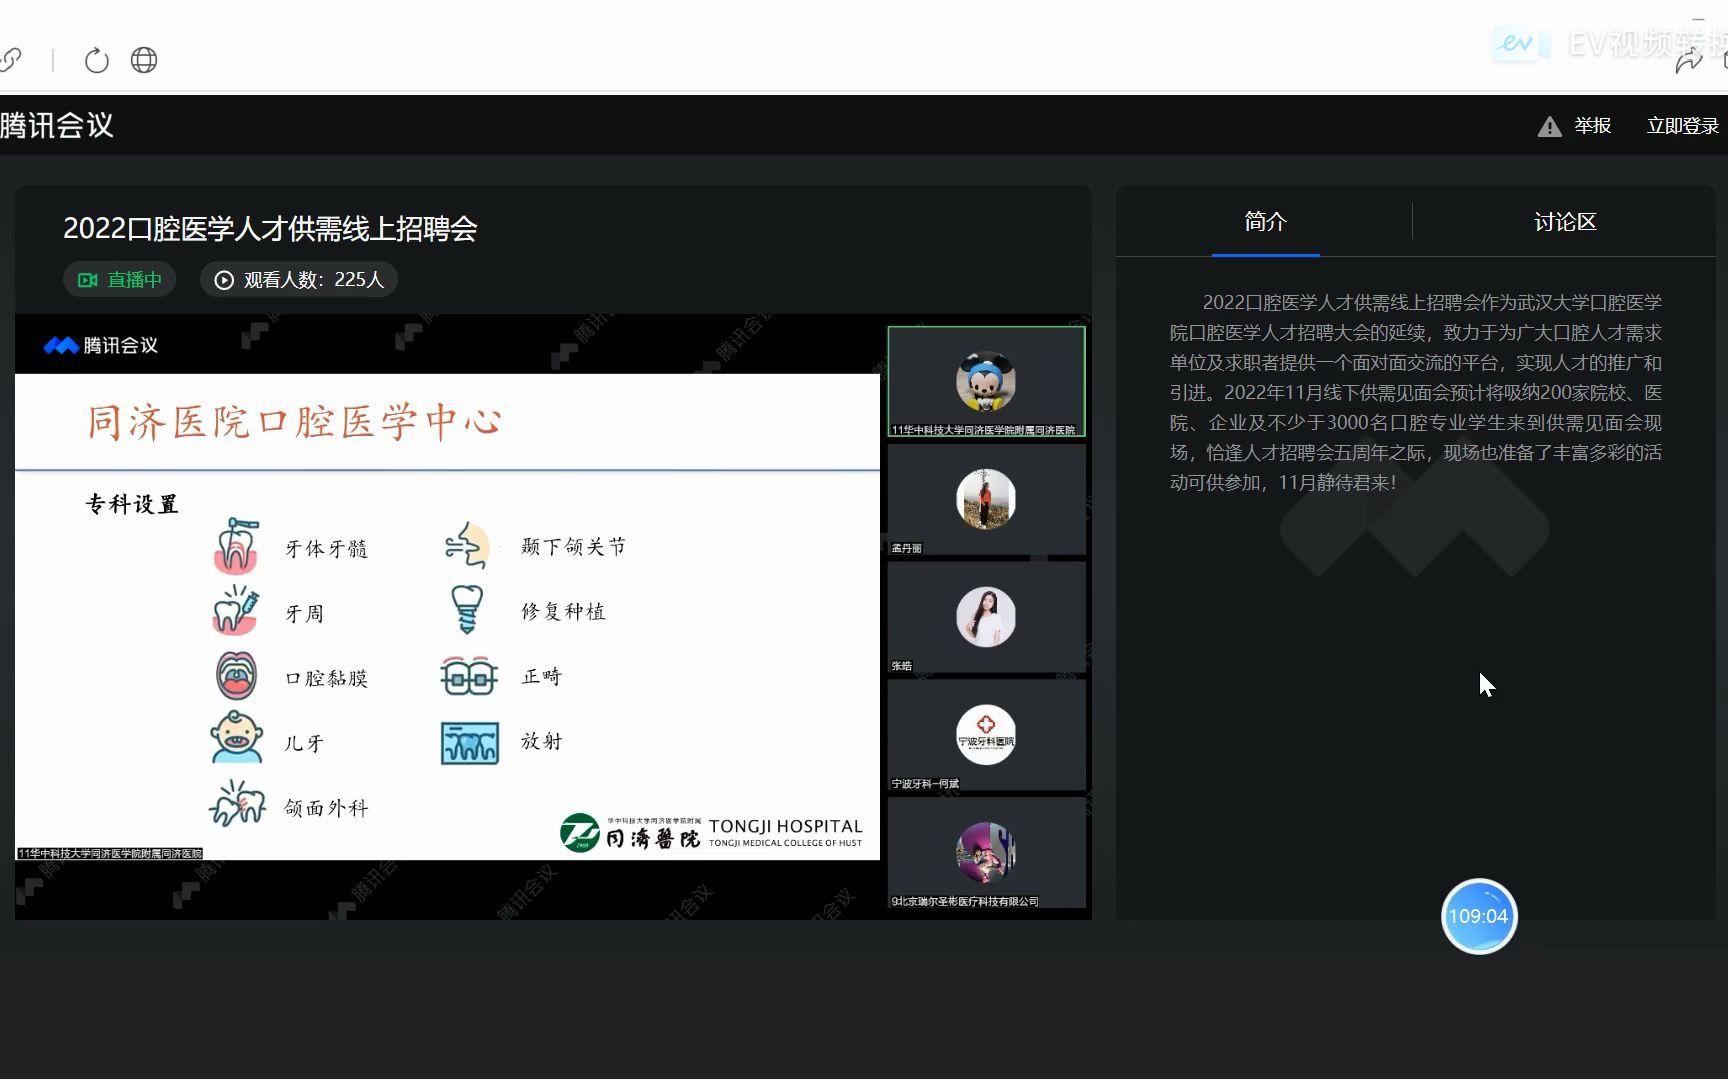Click the Tongji Hospital logo on slide
The image size is (1728, 1080).
[711, 832]
